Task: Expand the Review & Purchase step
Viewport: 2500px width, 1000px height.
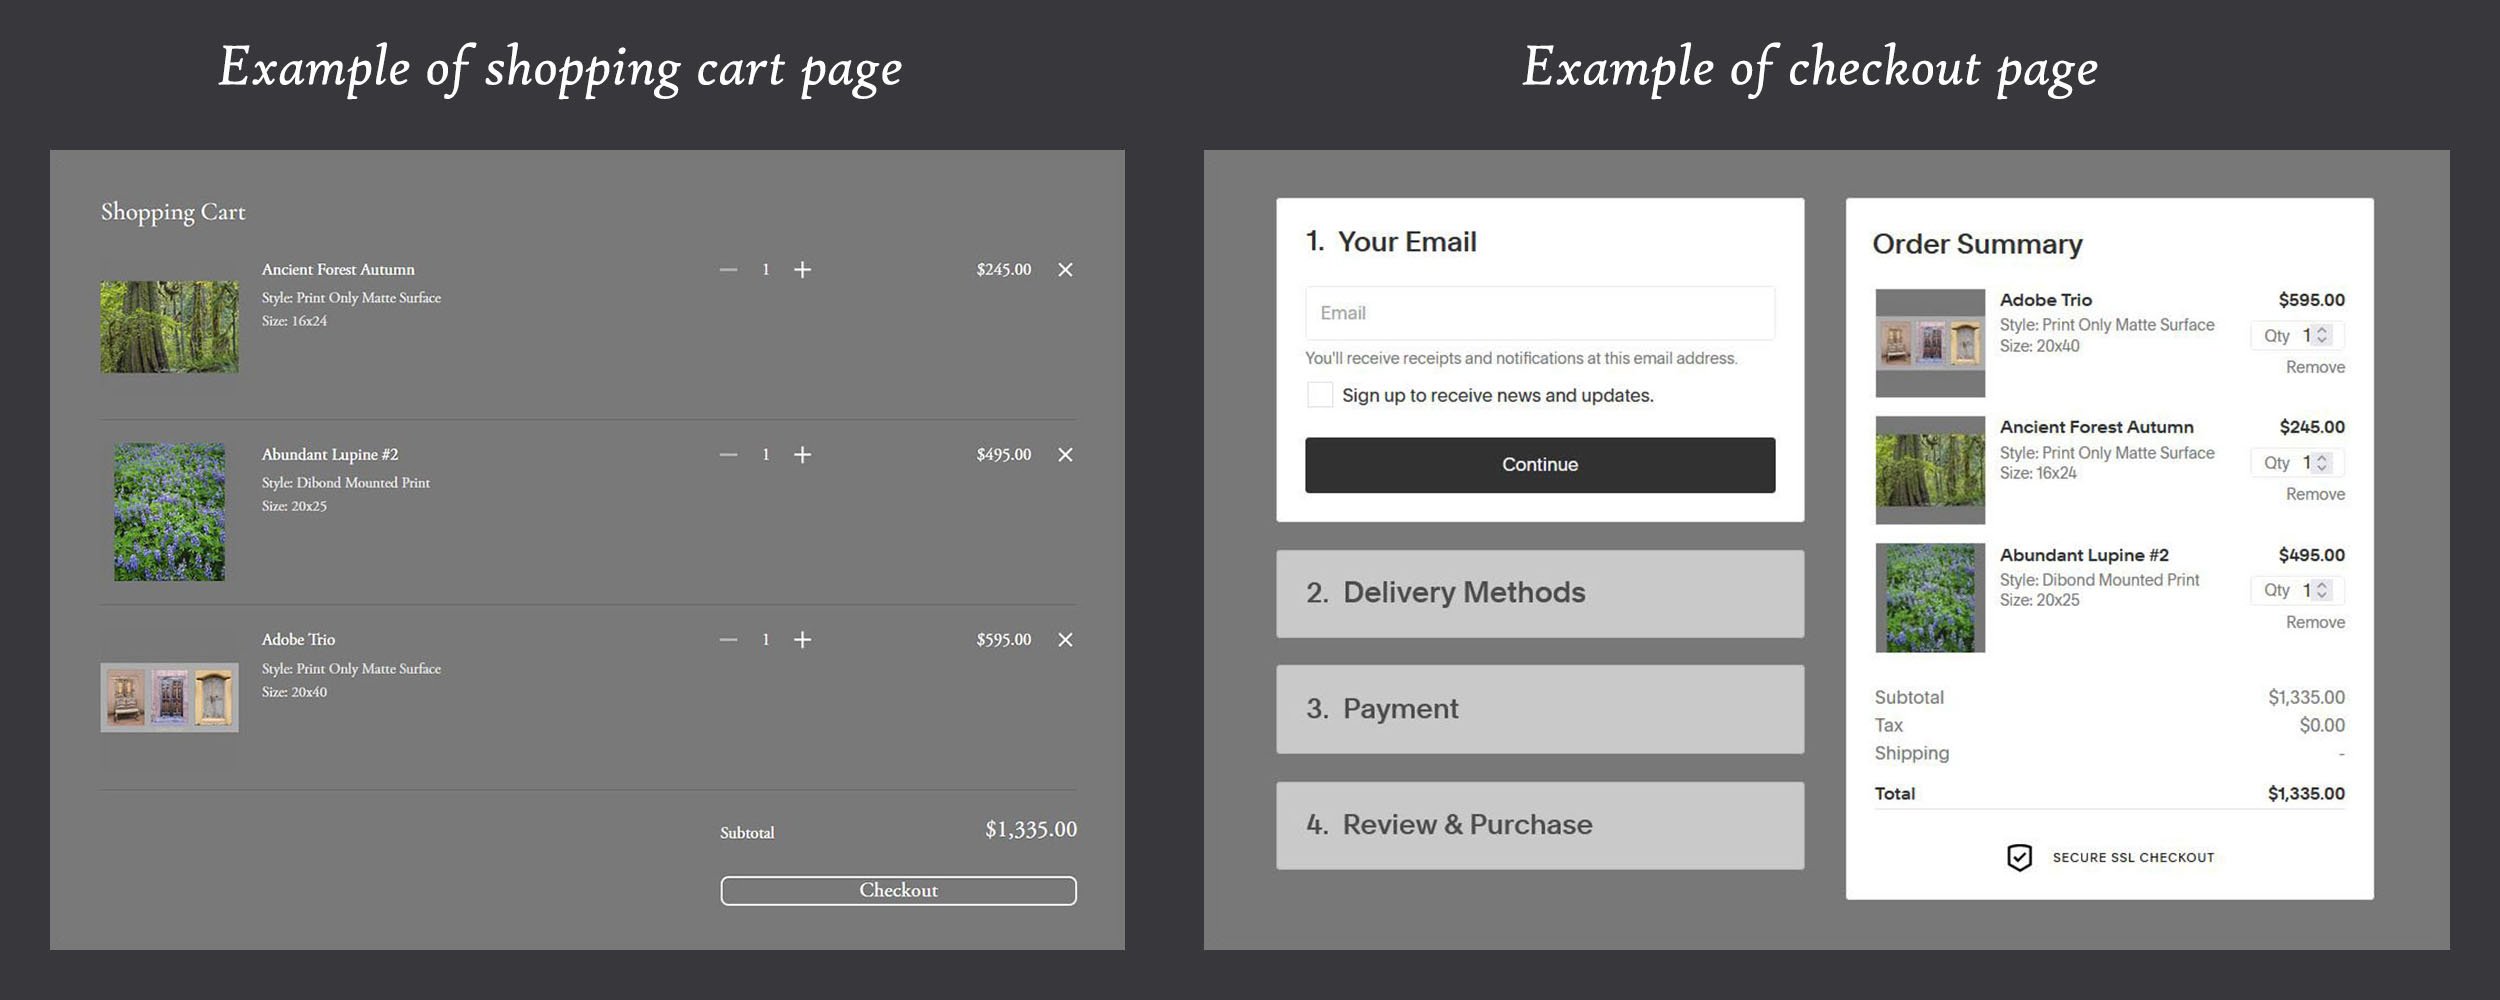Action: (1540, 826)
